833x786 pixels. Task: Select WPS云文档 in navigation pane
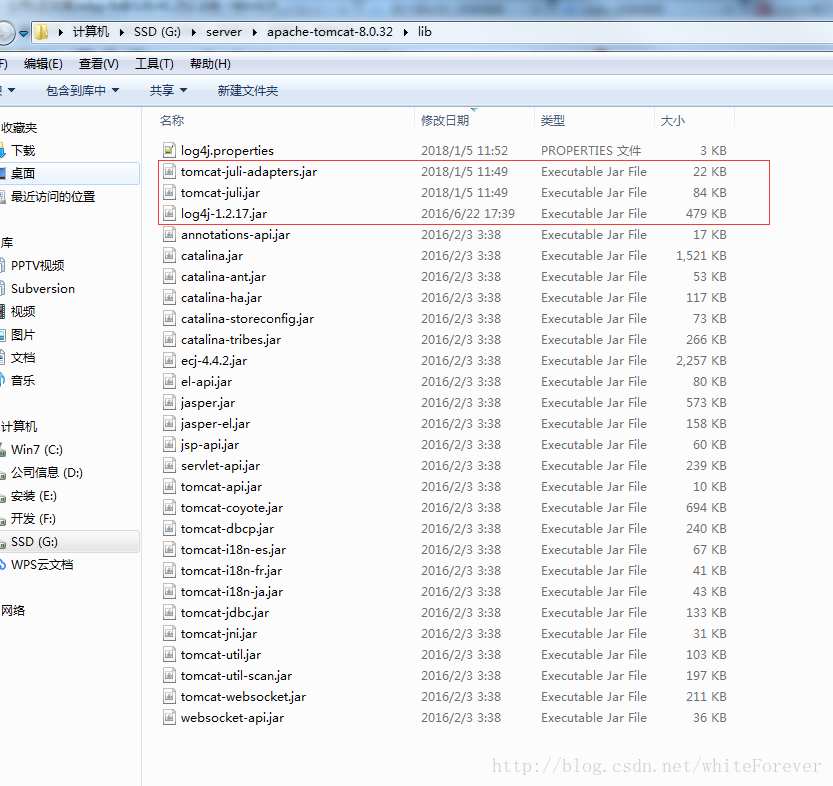[x=42, y=565]
